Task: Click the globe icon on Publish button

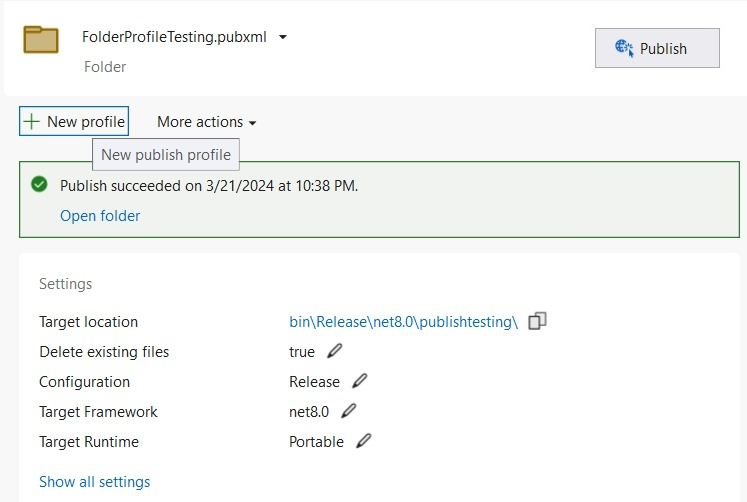Action: [624, 48]
